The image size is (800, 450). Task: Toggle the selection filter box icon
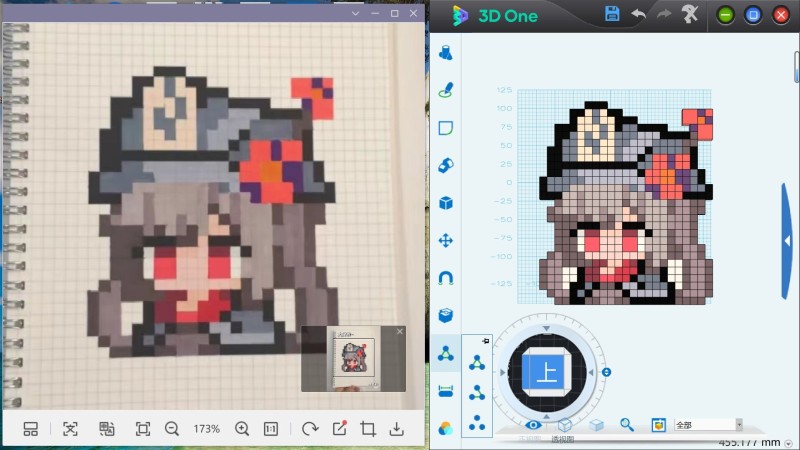[x=659, y=424]
